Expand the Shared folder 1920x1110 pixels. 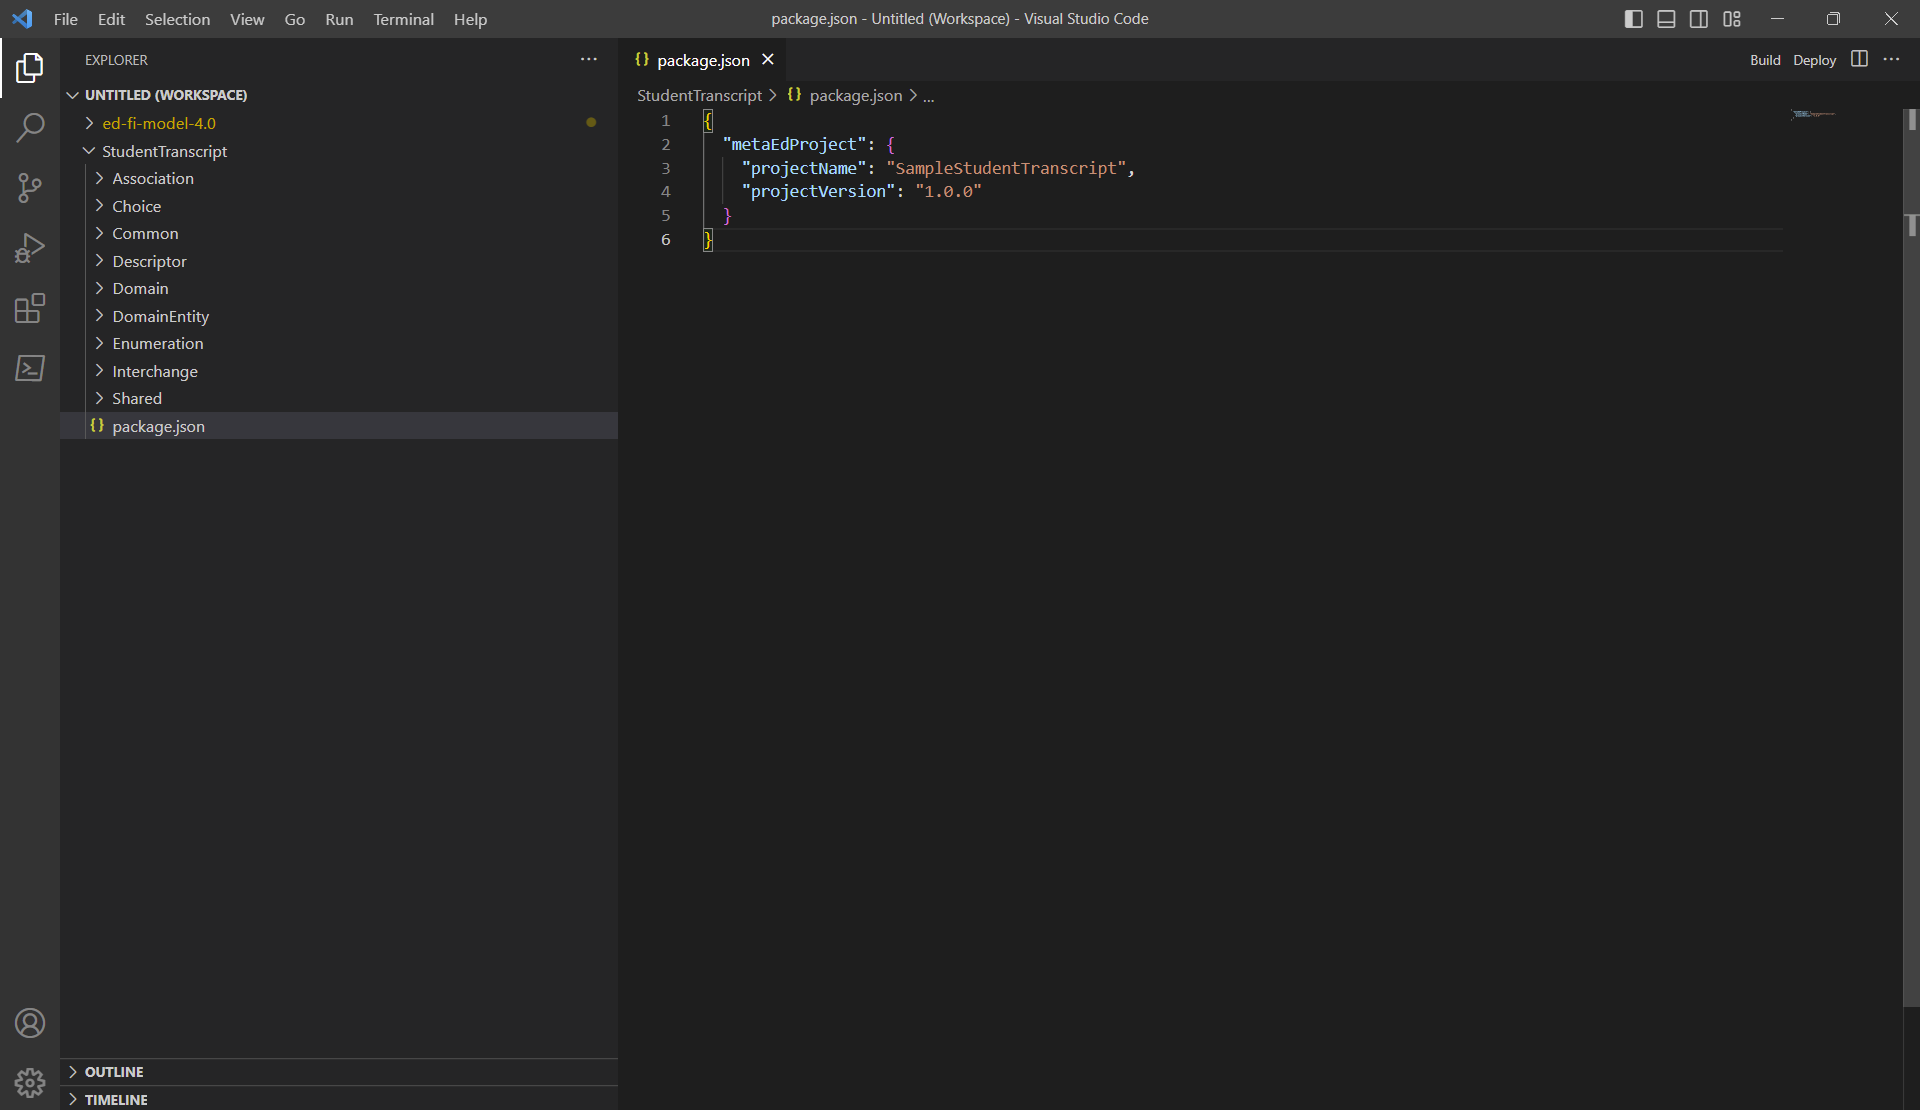pyautogui.click(x=137, y=398)
